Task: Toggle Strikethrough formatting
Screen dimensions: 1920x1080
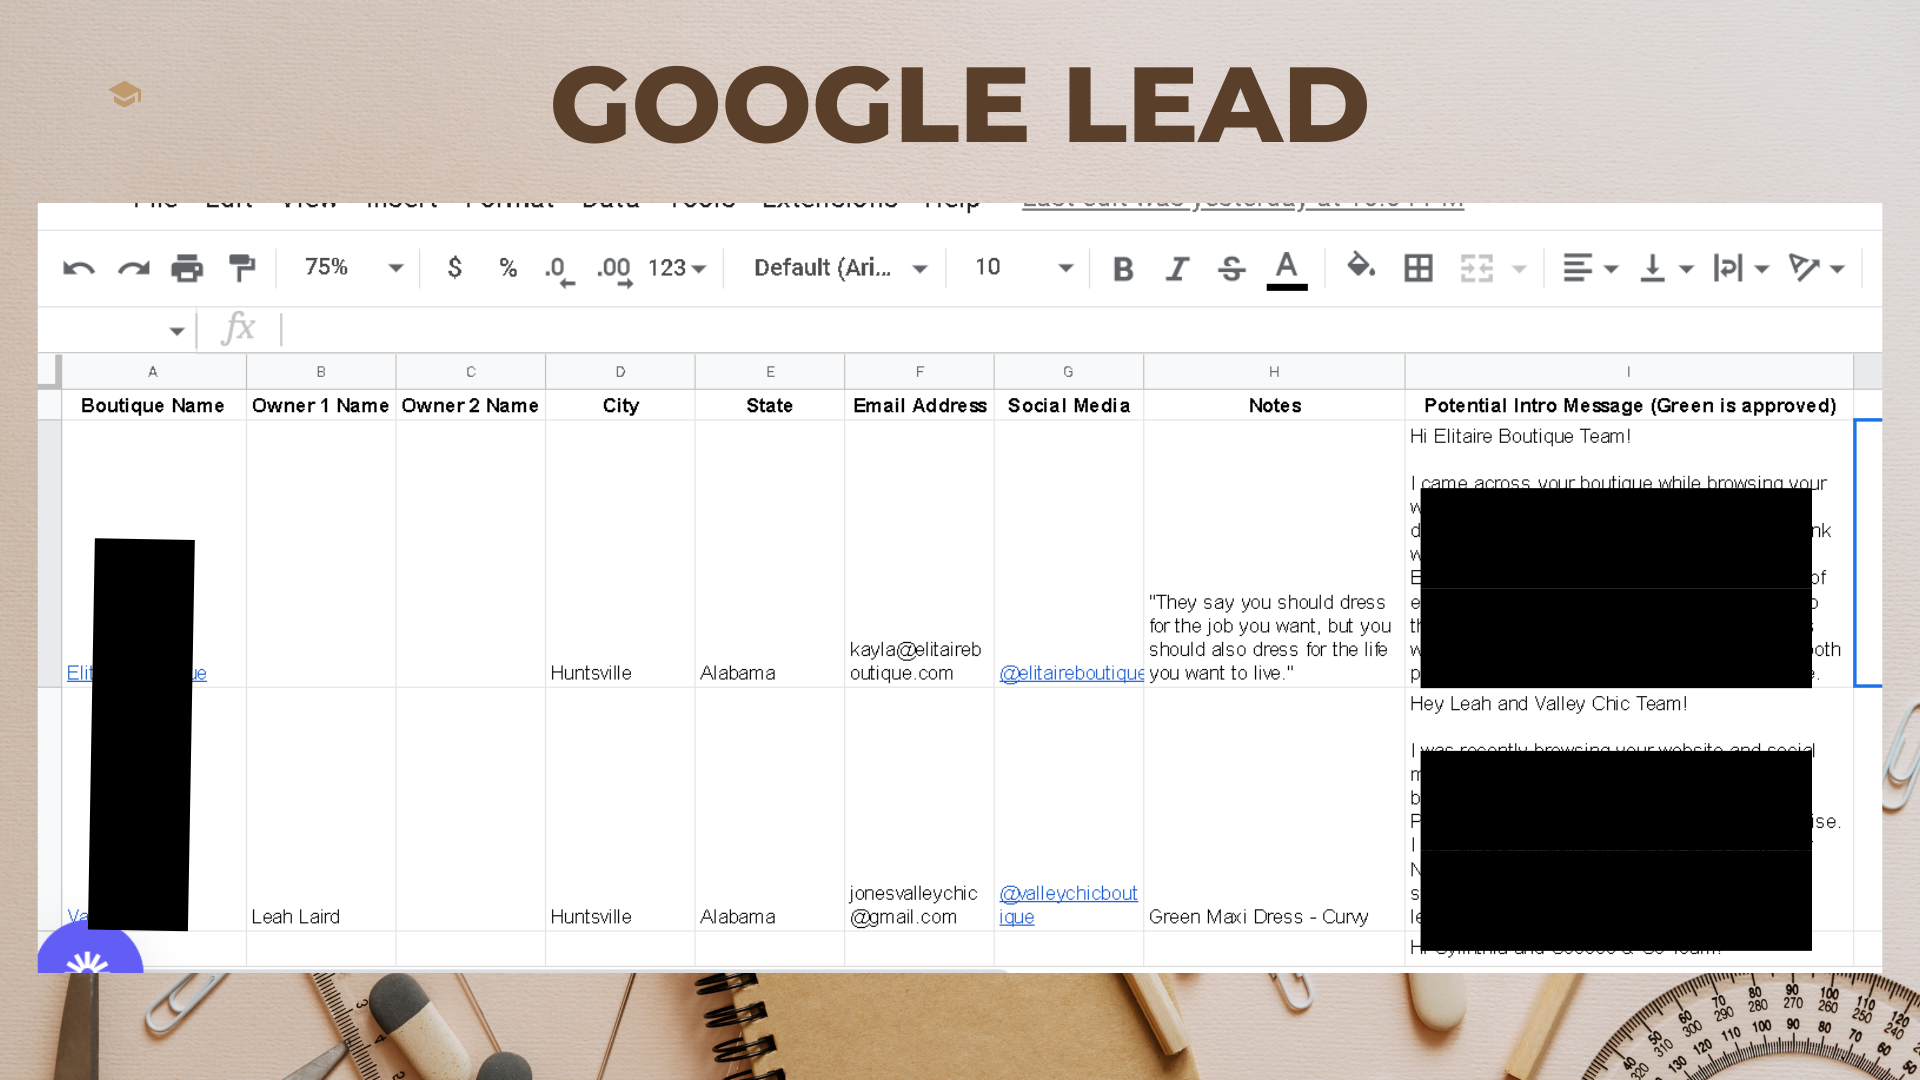Action: tap(1231, 268)
